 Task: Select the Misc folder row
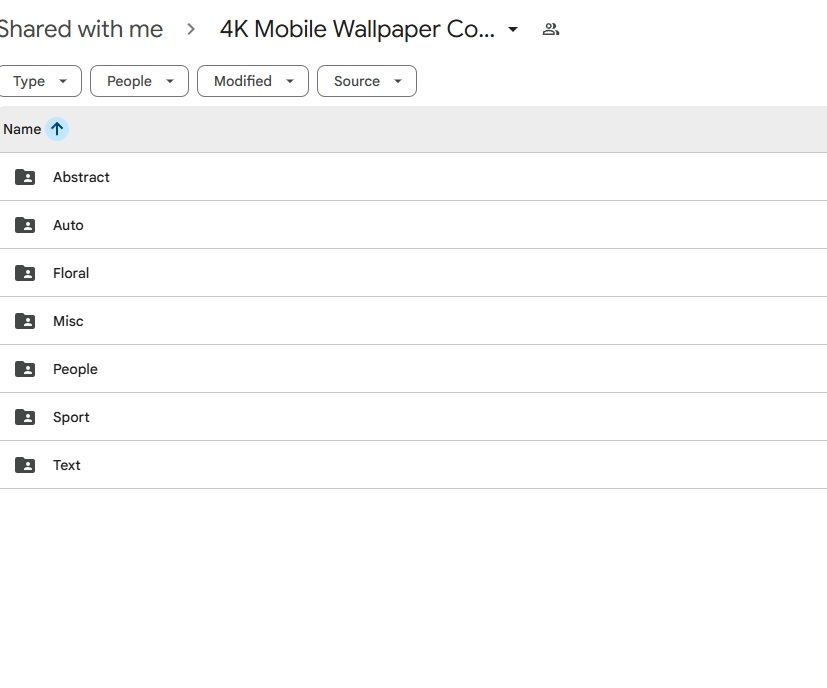pos(400,321)
